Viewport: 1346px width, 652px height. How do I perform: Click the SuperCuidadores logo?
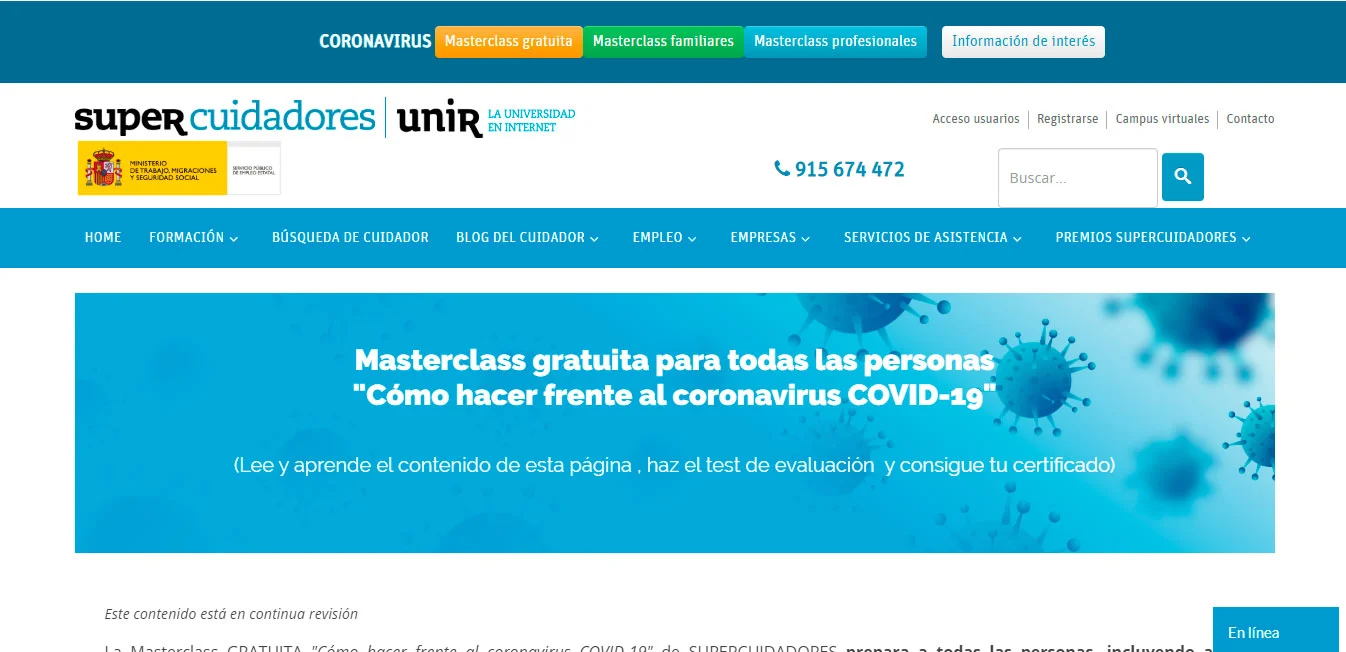224,118
